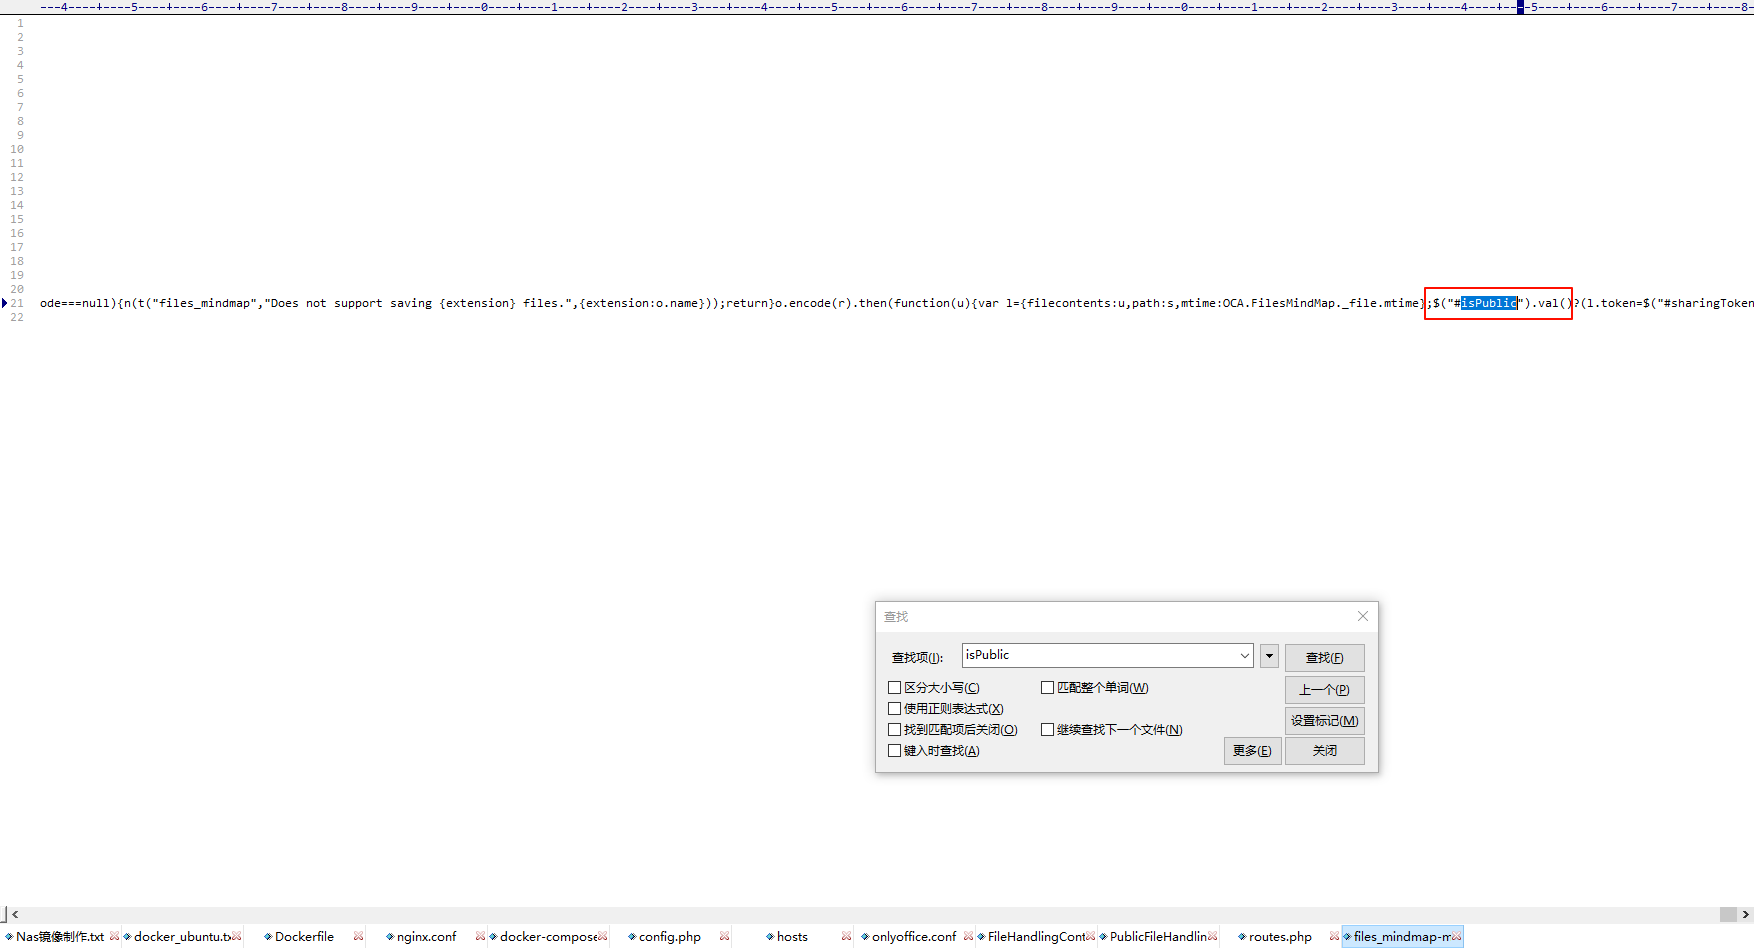Click the "extension:o.name" text in code

tap(642, 303)
